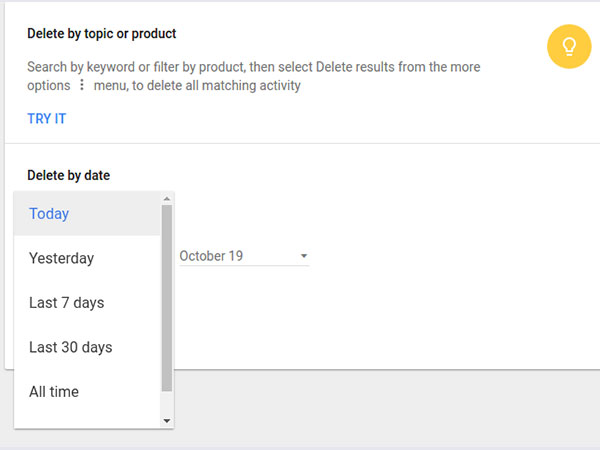Select Today from the date list

(49, 214)
